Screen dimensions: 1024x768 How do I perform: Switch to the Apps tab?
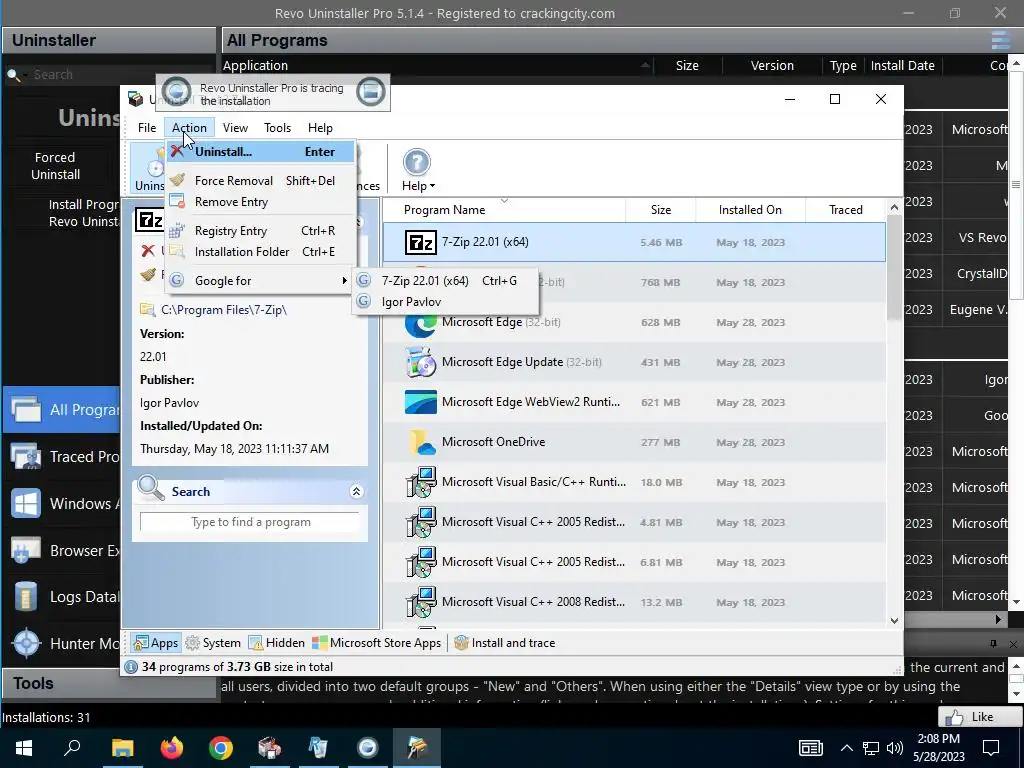point(155,643)
